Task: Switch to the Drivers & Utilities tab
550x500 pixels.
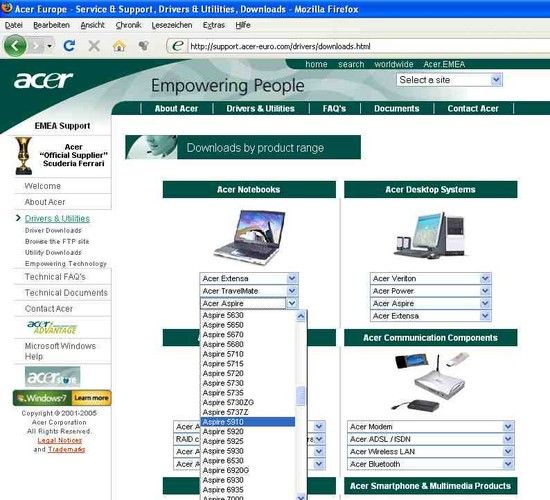Action: tap(260, 108)
